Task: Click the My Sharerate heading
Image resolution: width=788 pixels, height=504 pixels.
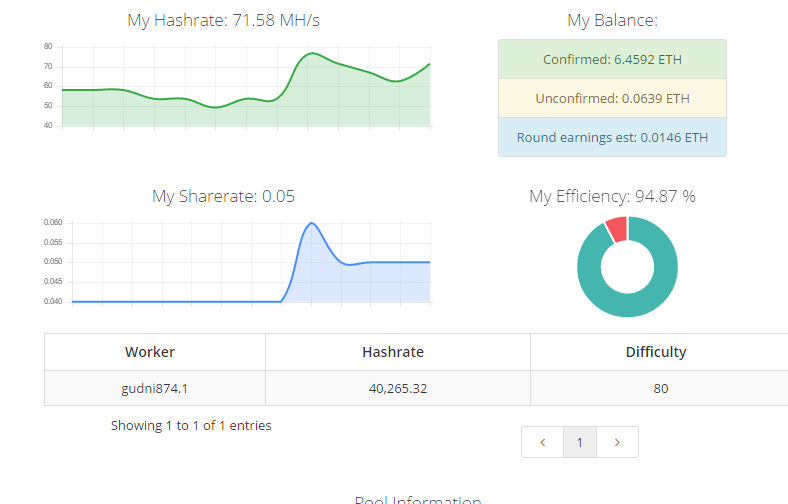Action: pos(223,196)
